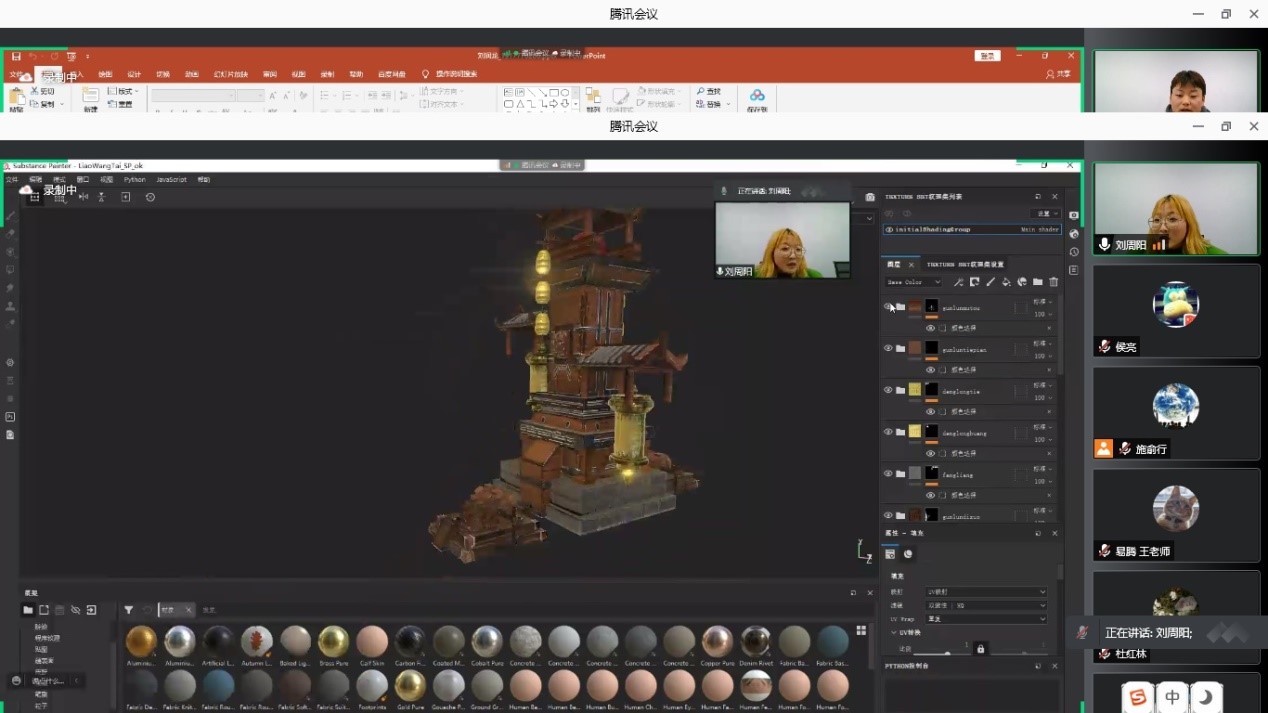This screenshot has width=1268, height=713.
Task: Click the add mask icon in layers toolbar
Action: pos(974,282)
